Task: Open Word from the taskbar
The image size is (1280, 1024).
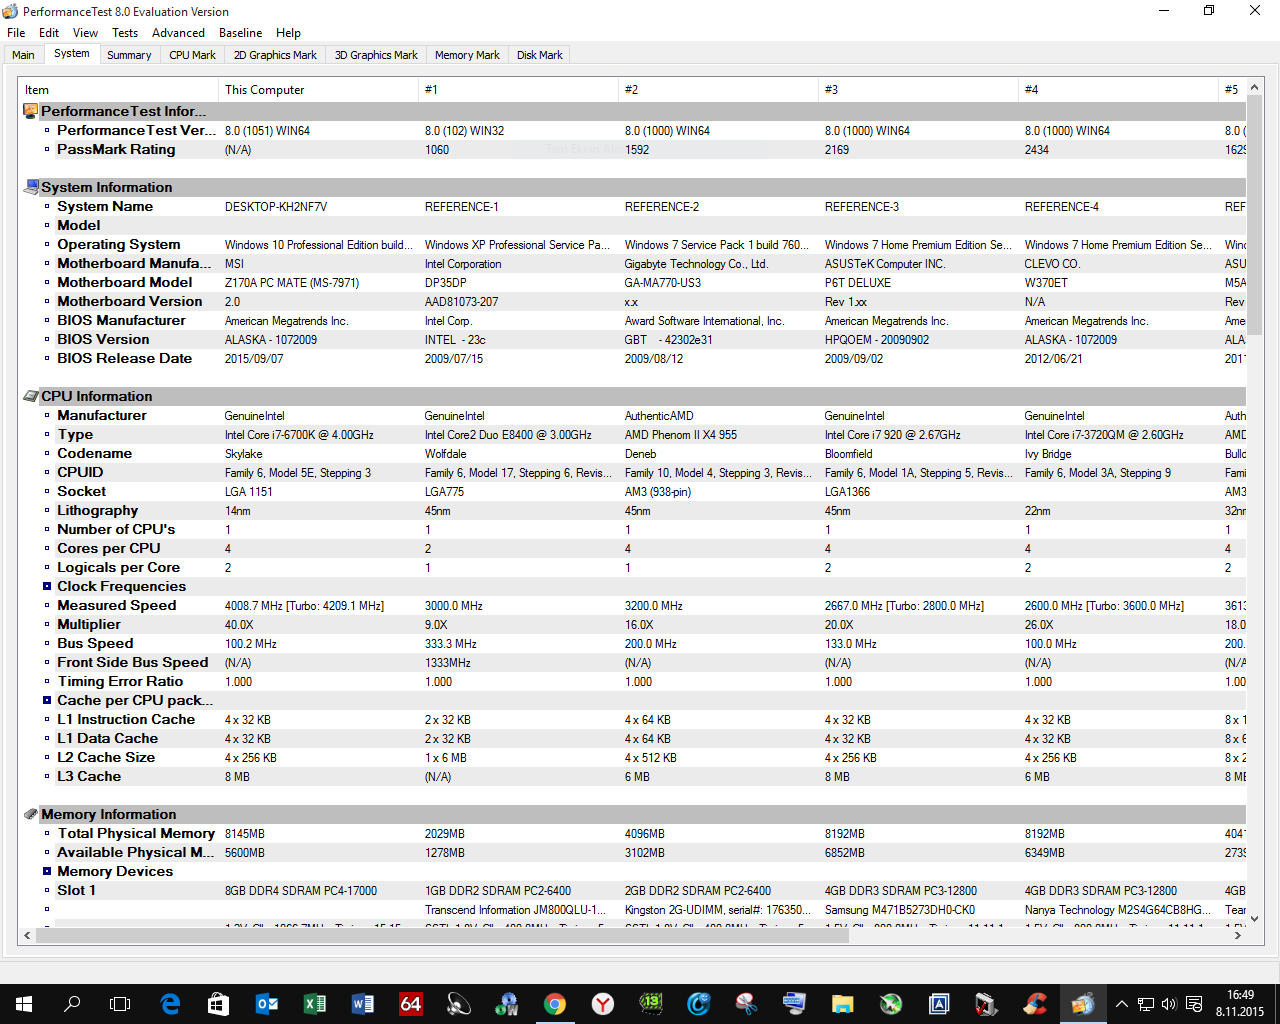Action: [x=363, y=1003]
